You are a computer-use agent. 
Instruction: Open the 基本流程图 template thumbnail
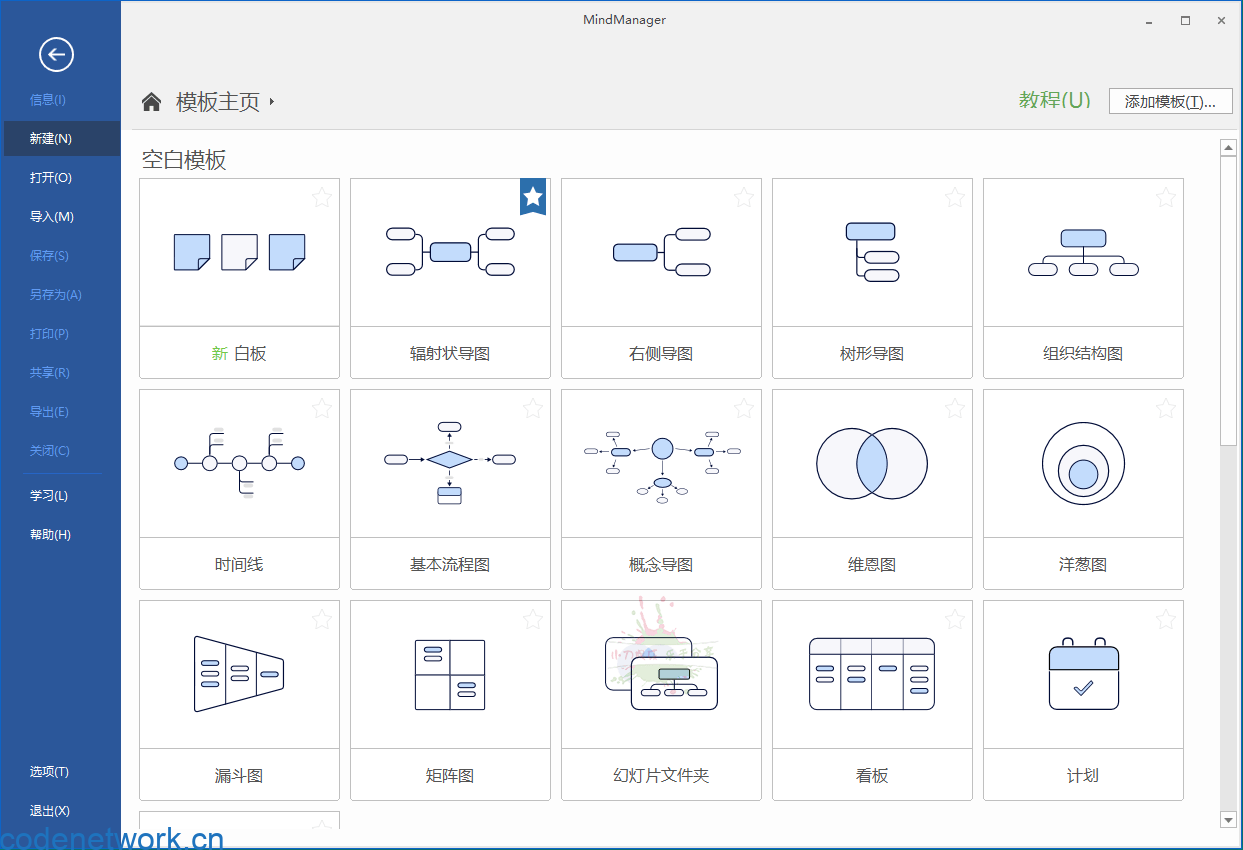(450, 463)
